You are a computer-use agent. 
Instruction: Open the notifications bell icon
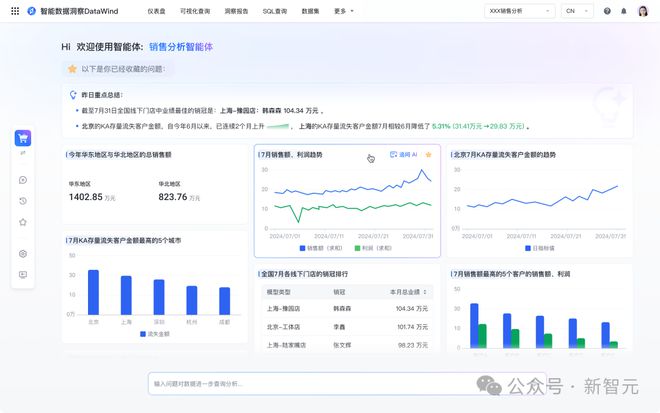(624, 11)
